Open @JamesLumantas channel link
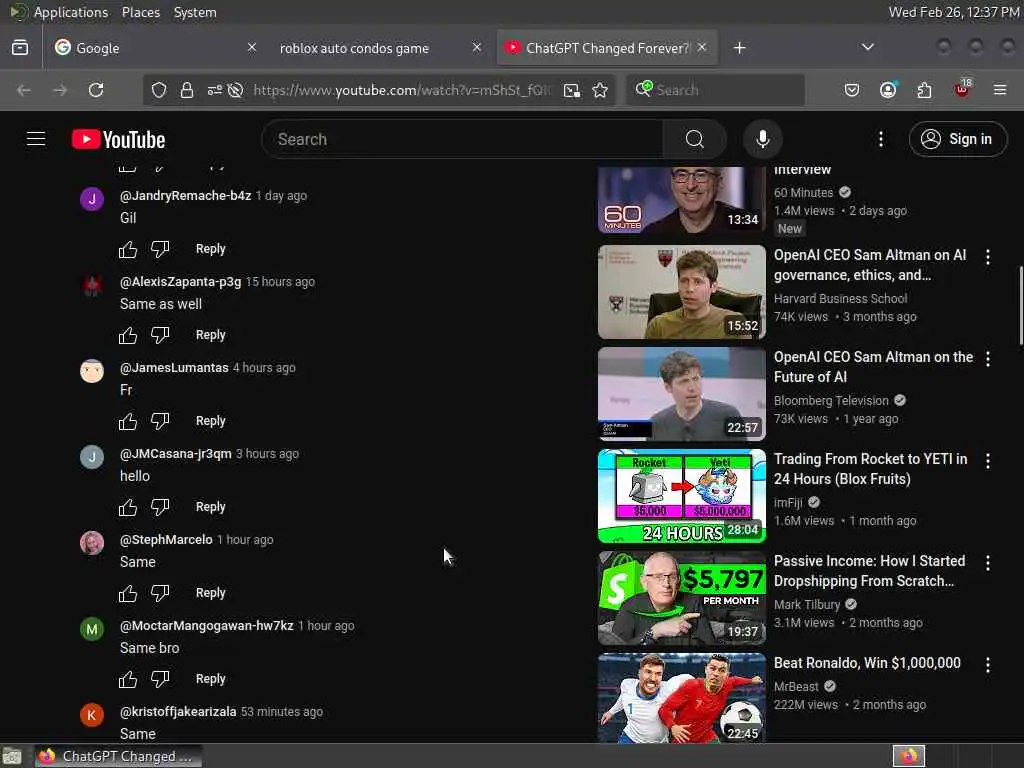 tap(174, 368)
